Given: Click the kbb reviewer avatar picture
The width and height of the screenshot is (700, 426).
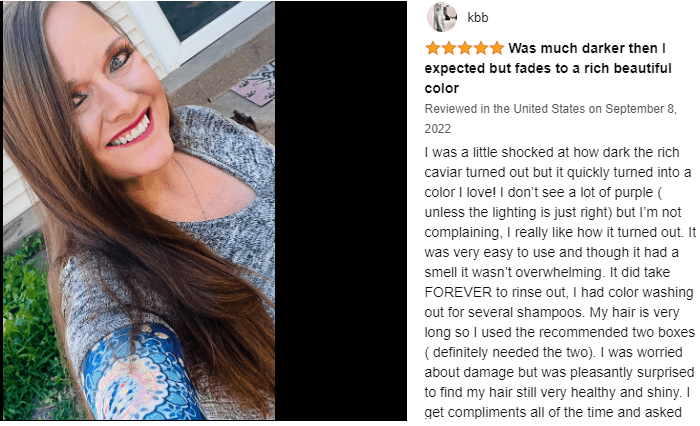Looking at the screenshot, I should [442, 17].
